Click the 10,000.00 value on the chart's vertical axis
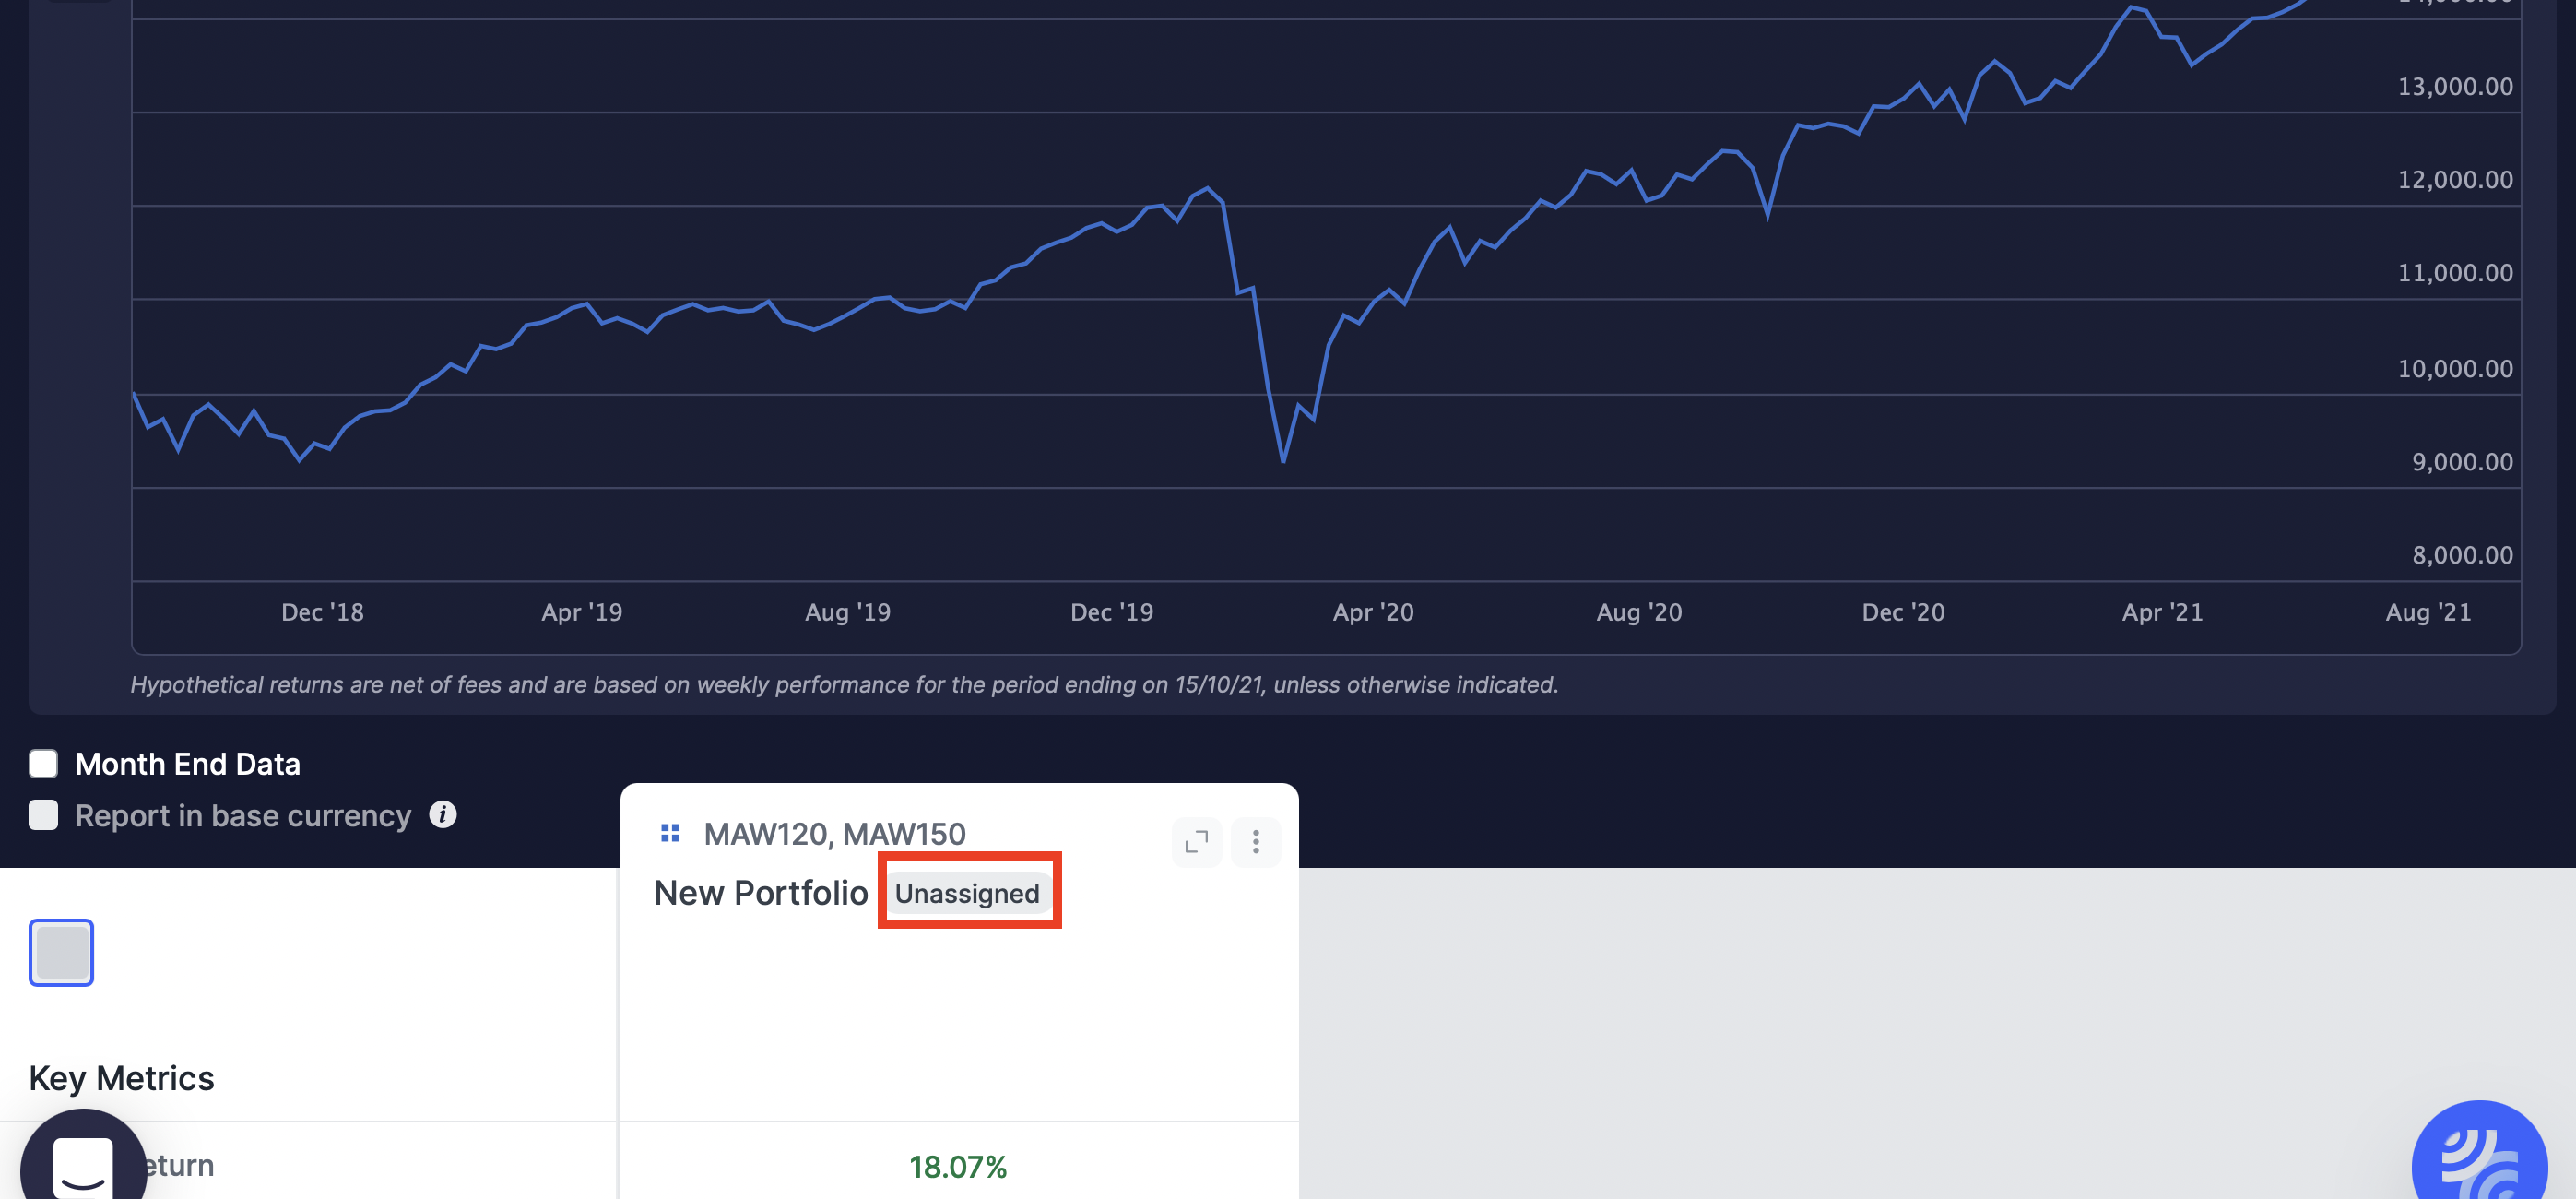 (2454, 368)
